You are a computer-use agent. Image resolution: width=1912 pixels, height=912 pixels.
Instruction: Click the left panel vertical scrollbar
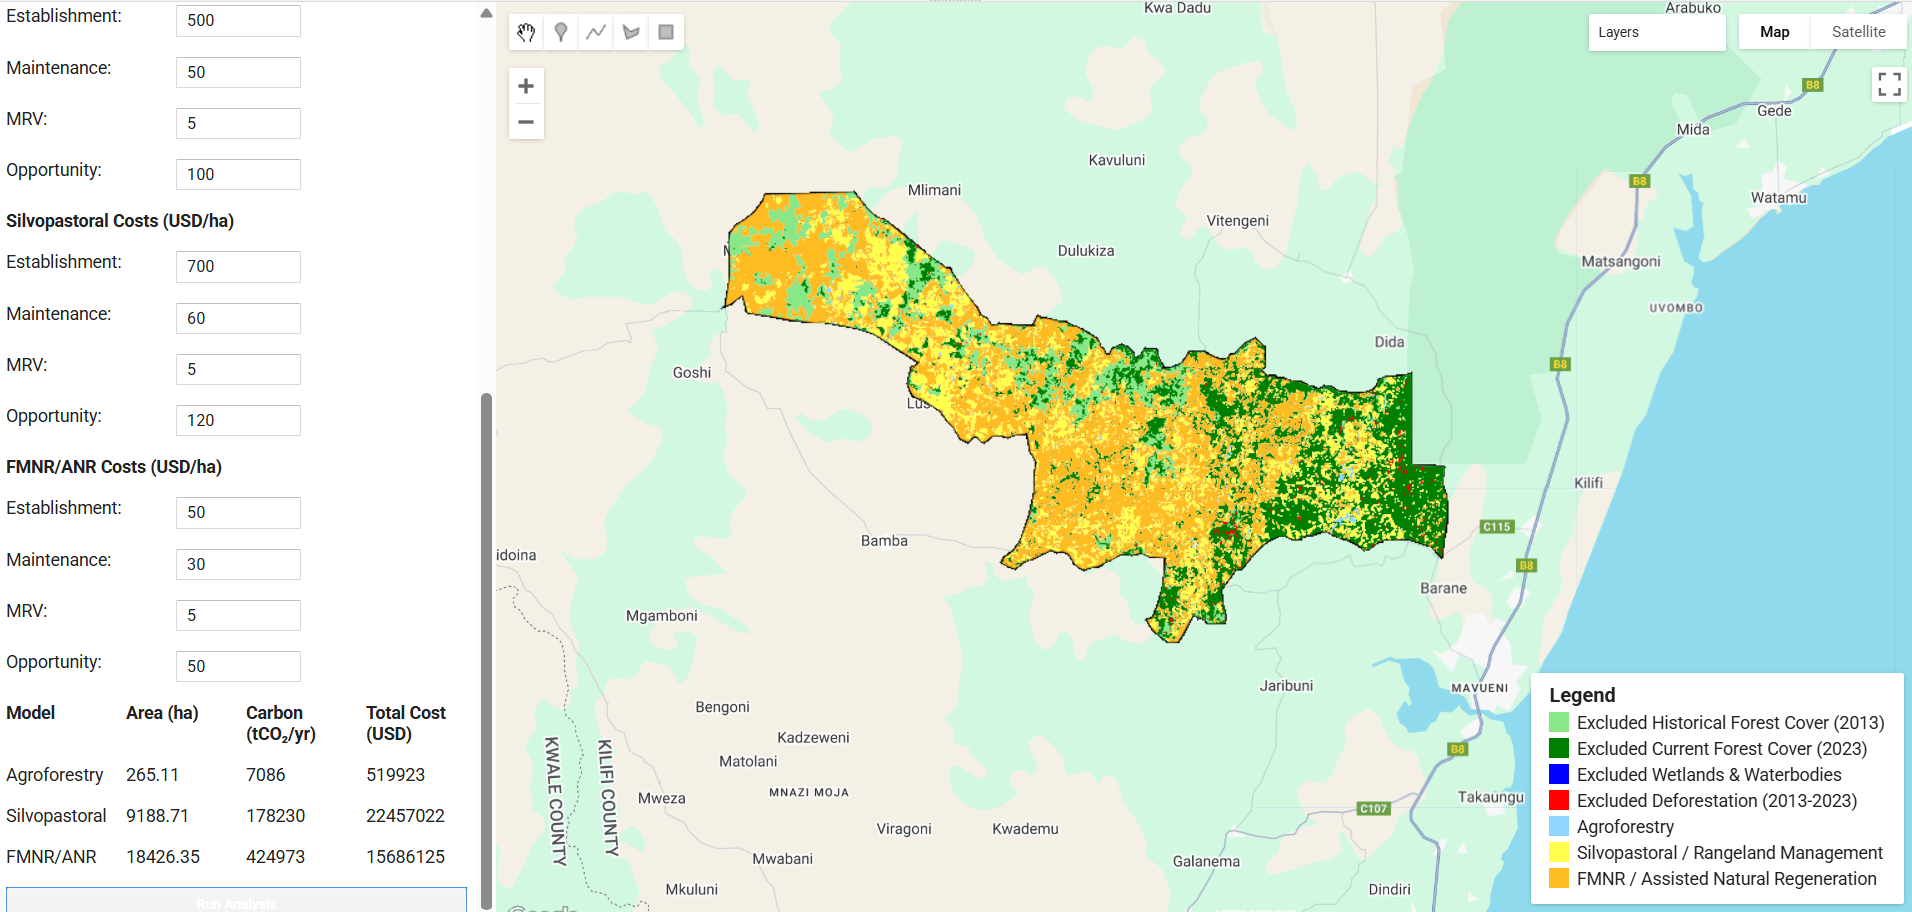click(x=487, y=650)
